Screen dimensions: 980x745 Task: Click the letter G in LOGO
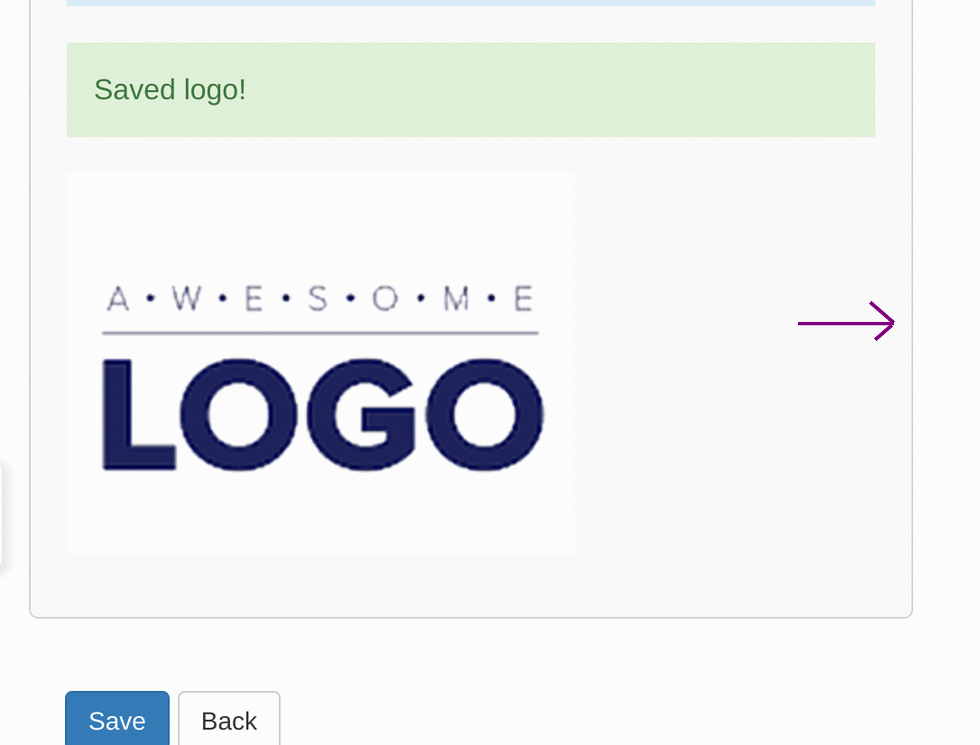(x=361, y=414)
